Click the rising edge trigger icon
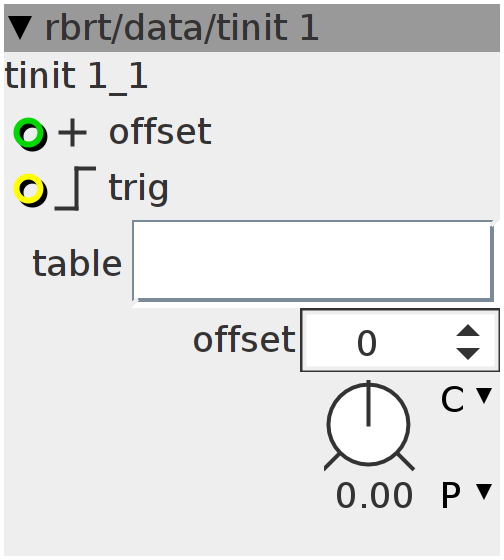The width and height of the screenshot is (504, 560). 75,188
